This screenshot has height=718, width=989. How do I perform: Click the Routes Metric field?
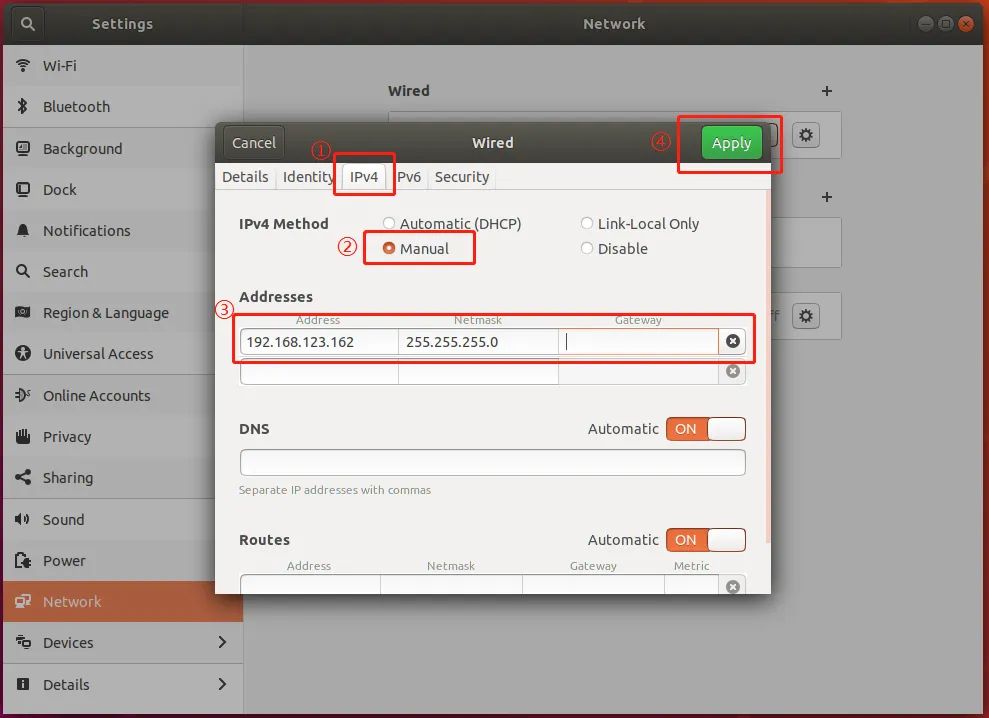click(x=691, y=584)
